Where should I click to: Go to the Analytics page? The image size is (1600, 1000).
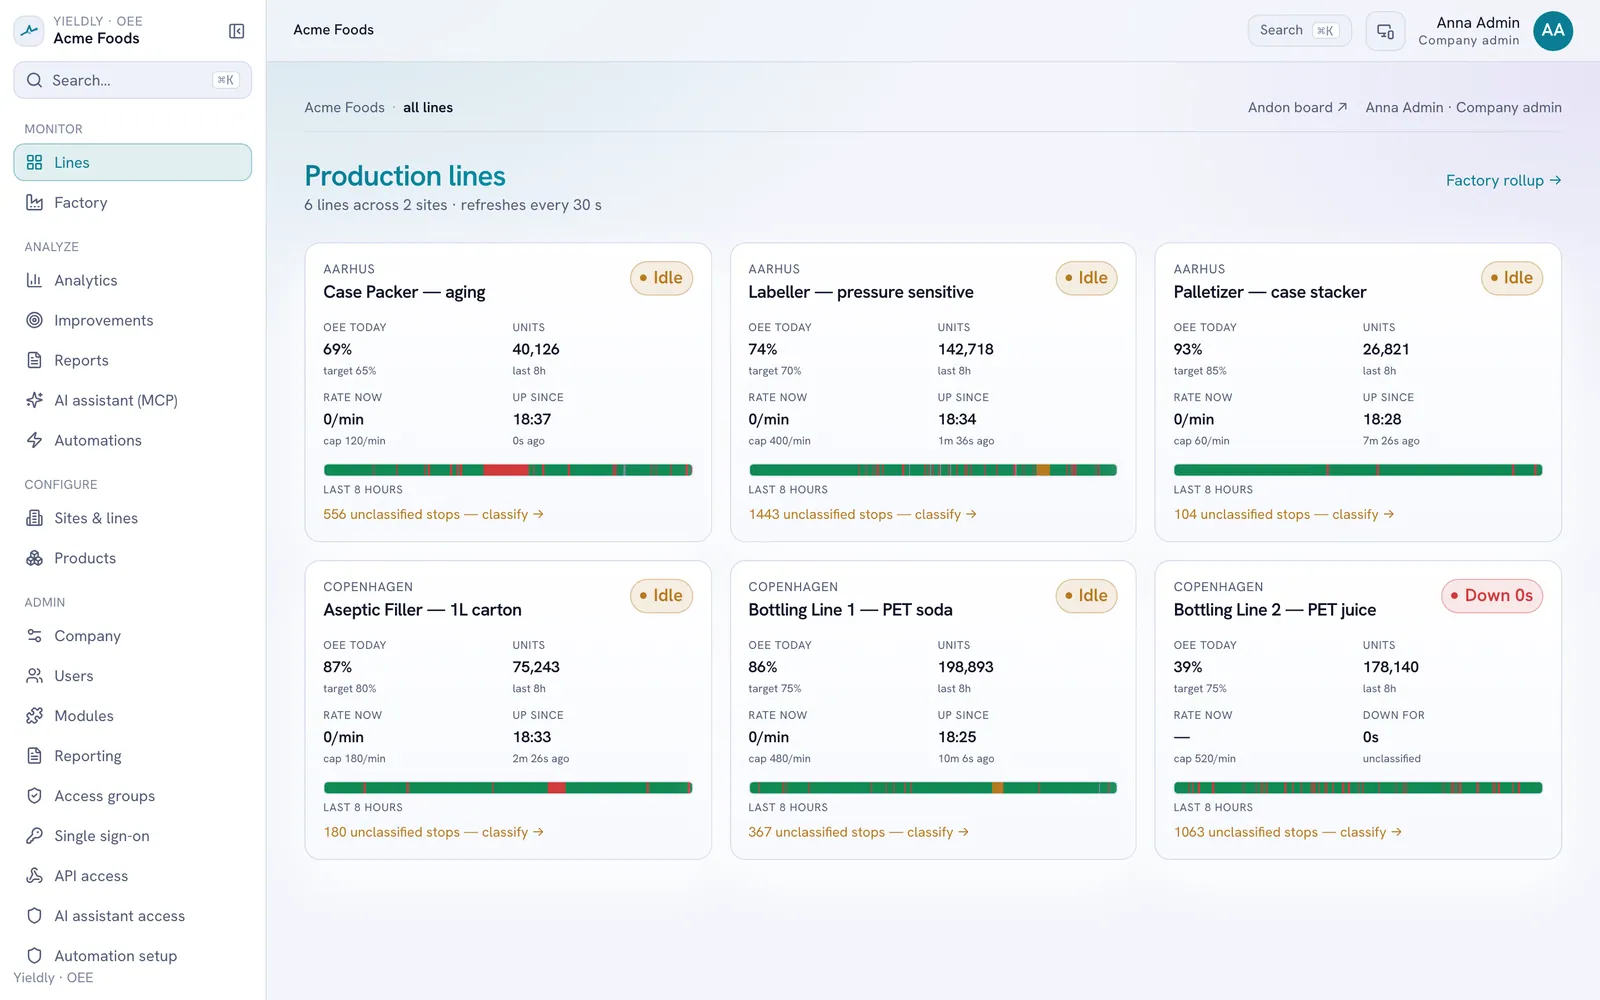(132, 280)
